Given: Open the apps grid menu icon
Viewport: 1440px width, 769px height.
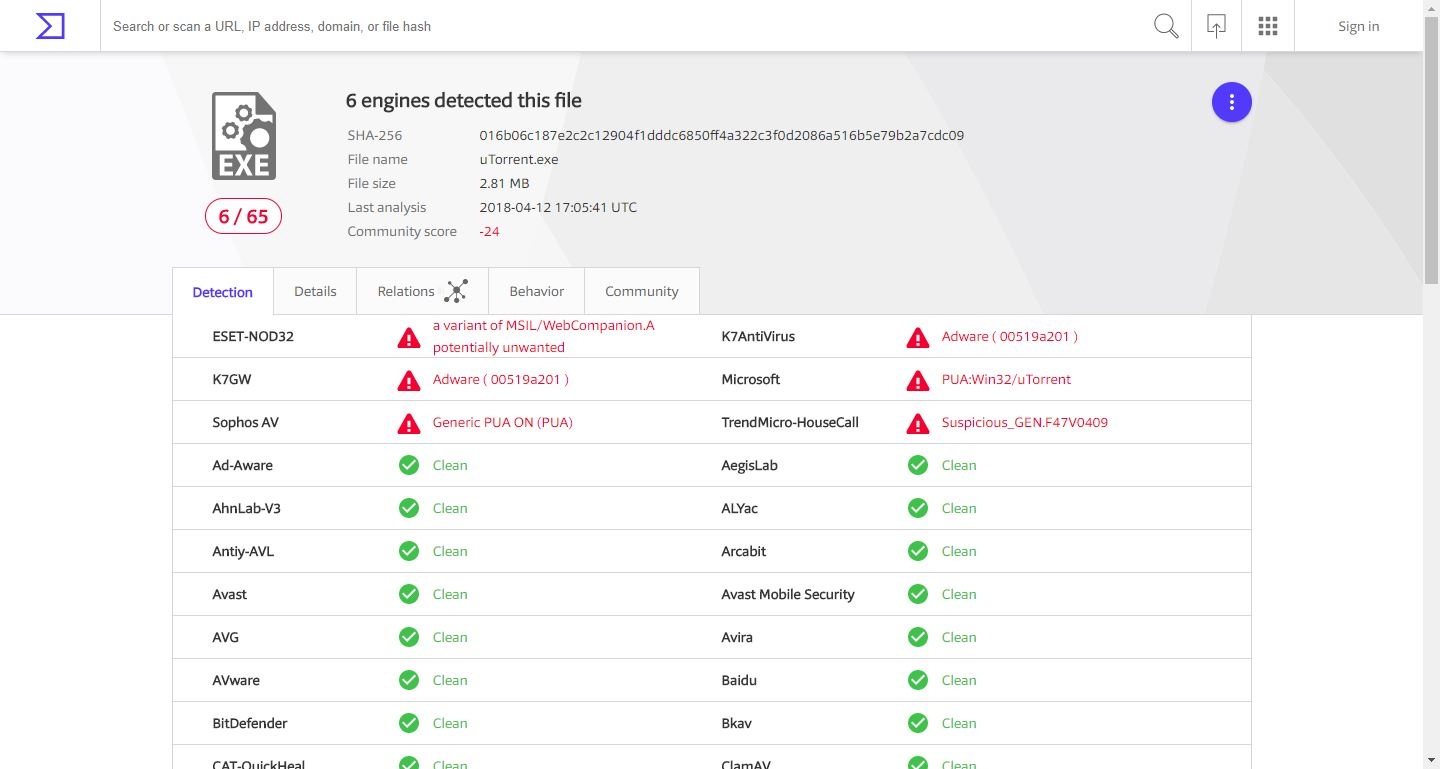Looking at the screenshot, I should point(1268,26).
